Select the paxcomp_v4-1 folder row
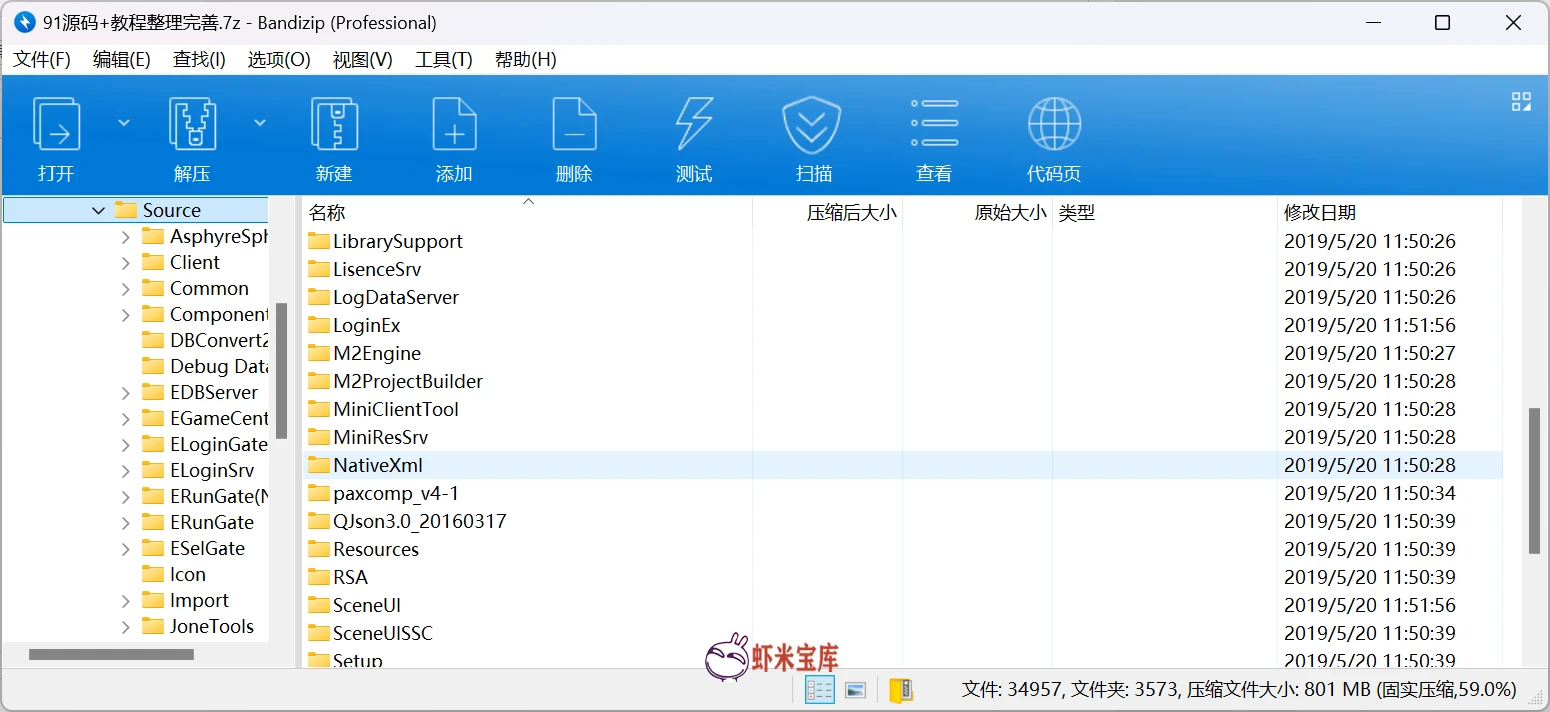Image resolution: width=1550 pixels, height=712 pixels. tap(902, 493)
